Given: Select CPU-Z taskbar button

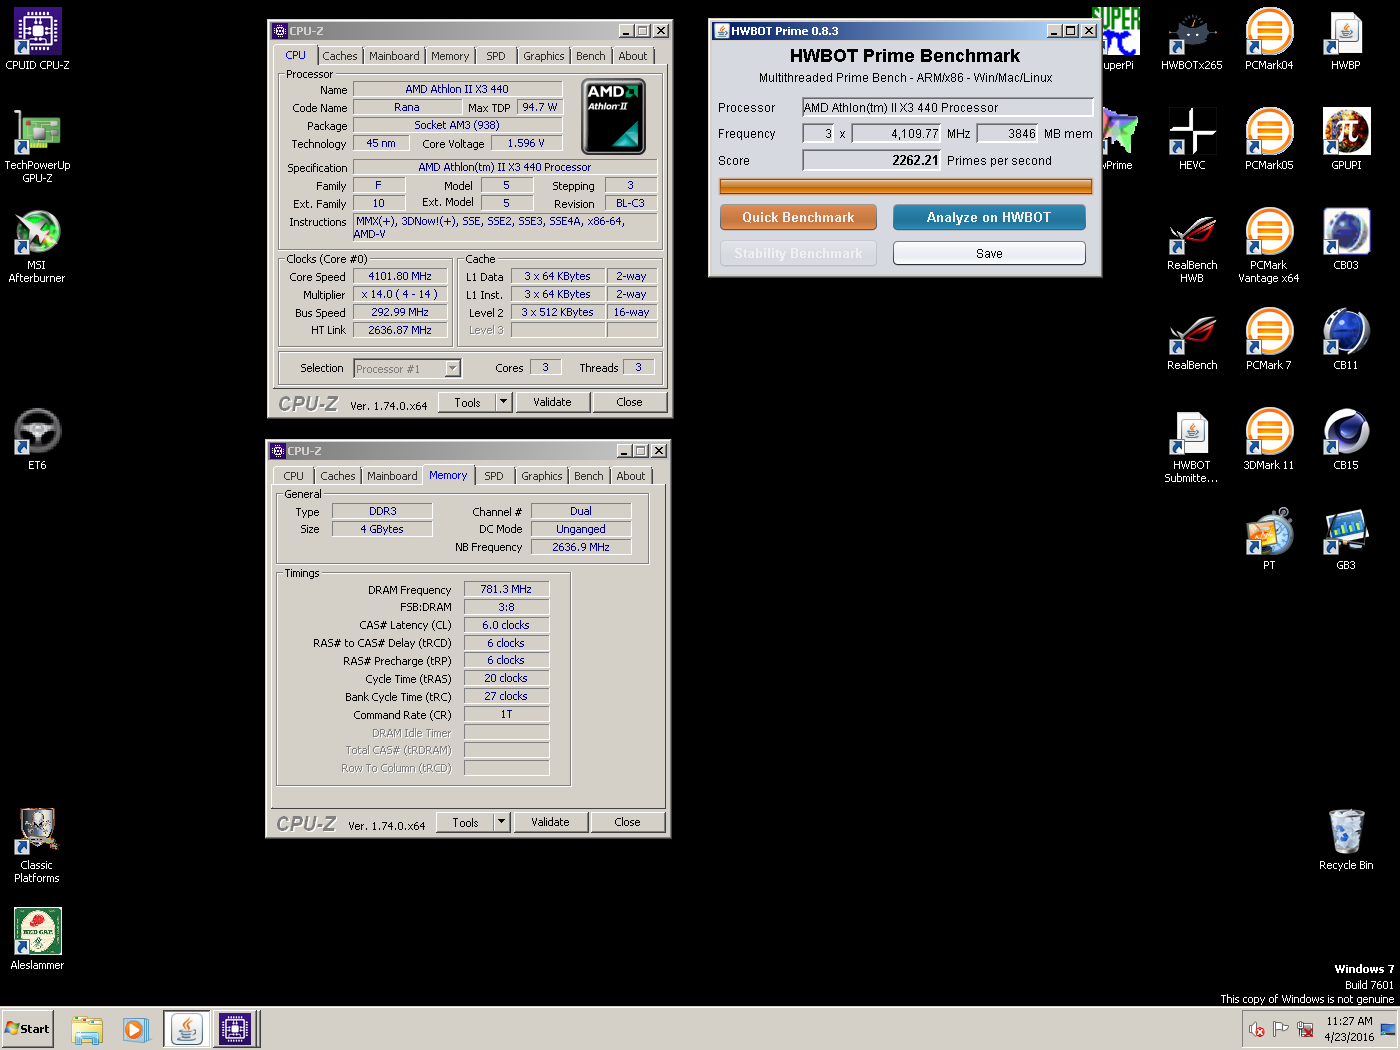Looking at the screenshot, I should (235, 1029).
